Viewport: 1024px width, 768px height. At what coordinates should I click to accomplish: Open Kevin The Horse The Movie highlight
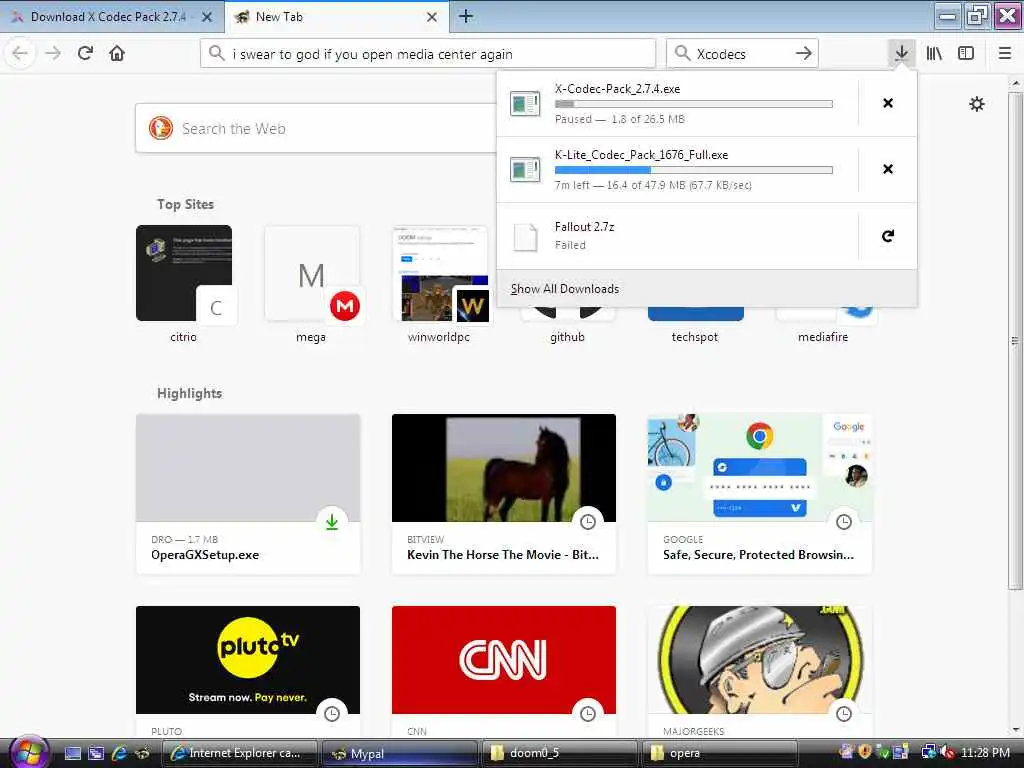click(504, 494)
